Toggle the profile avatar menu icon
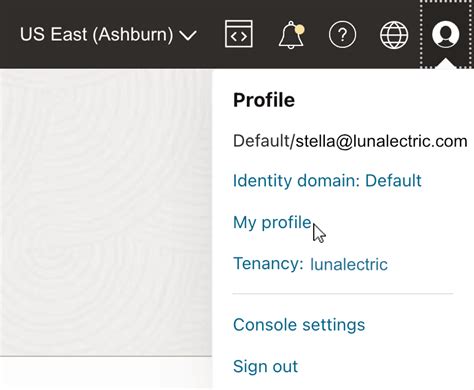474x390 pixels. coord(446,34)
